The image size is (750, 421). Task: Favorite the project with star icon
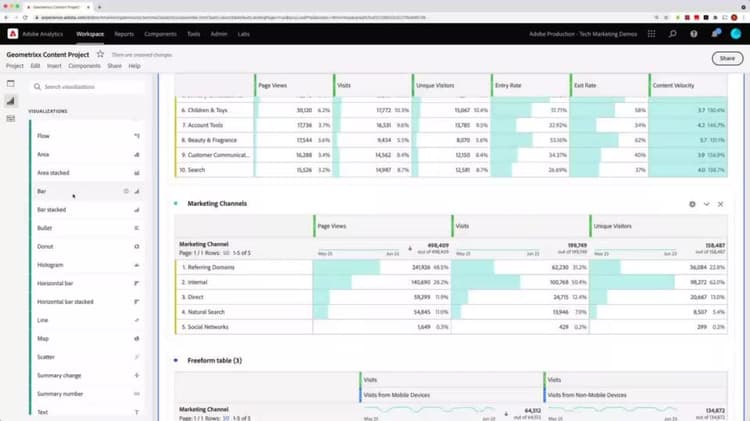100,54
